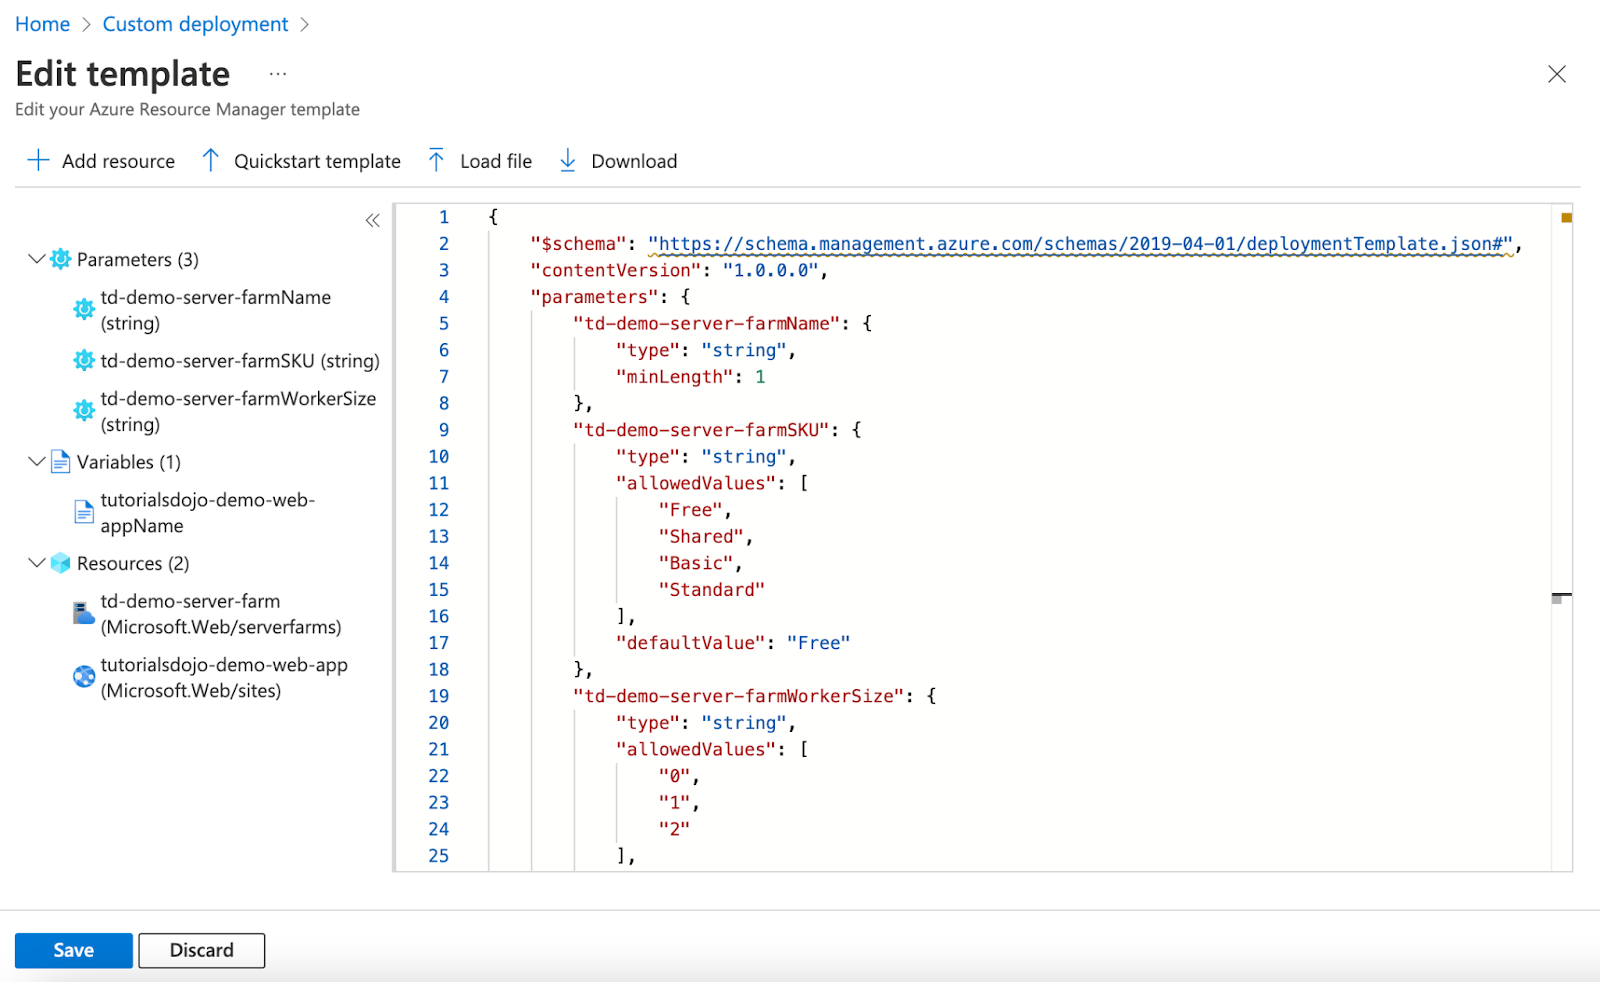Image resolution: width=1600 pixels, height=982 pixels.
Task: Navigate to Custom deployment breadcrumb
Action: pos(195,24)
